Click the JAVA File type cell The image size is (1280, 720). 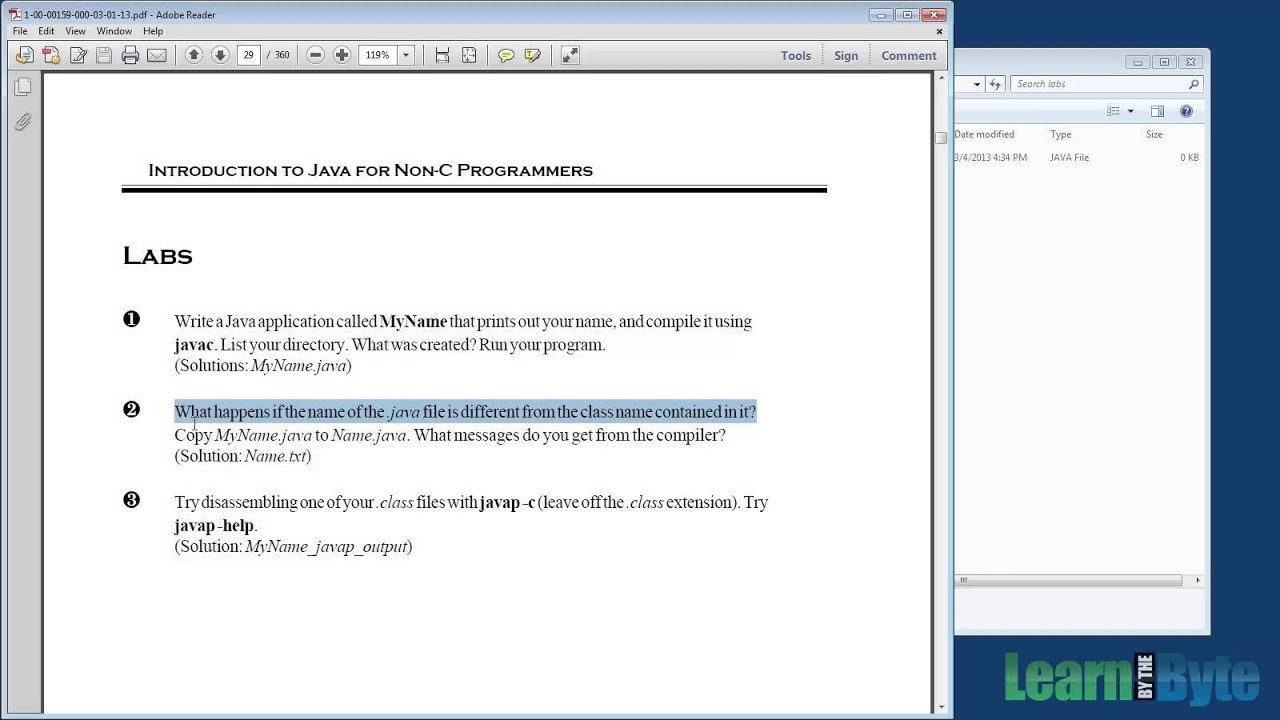coord(1069,157)
